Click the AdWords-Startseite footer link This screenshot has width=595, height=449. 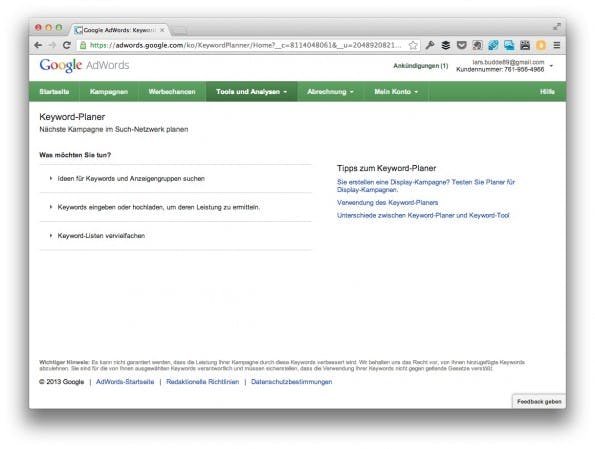[125, 382]
